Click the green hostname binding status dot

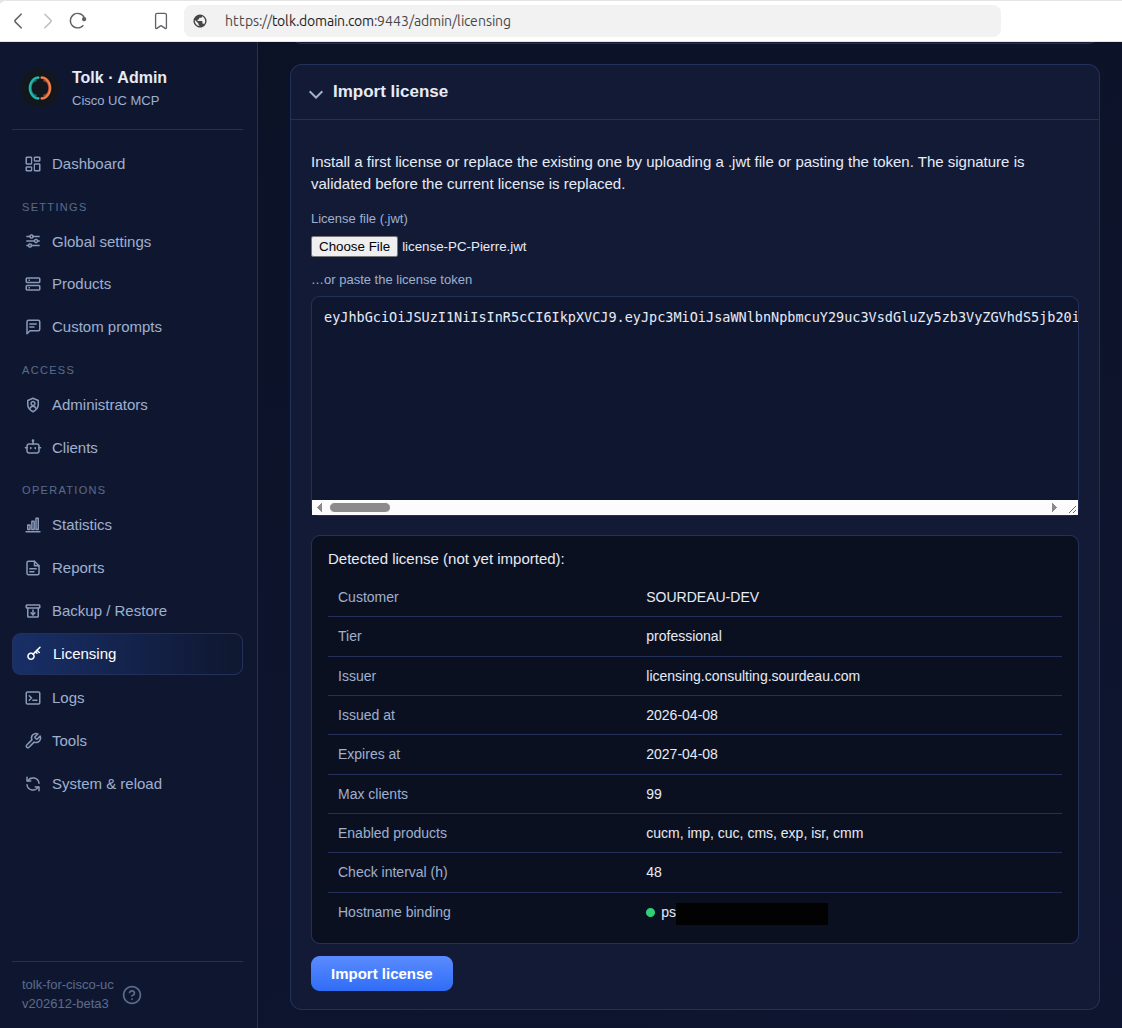[650, 913]
